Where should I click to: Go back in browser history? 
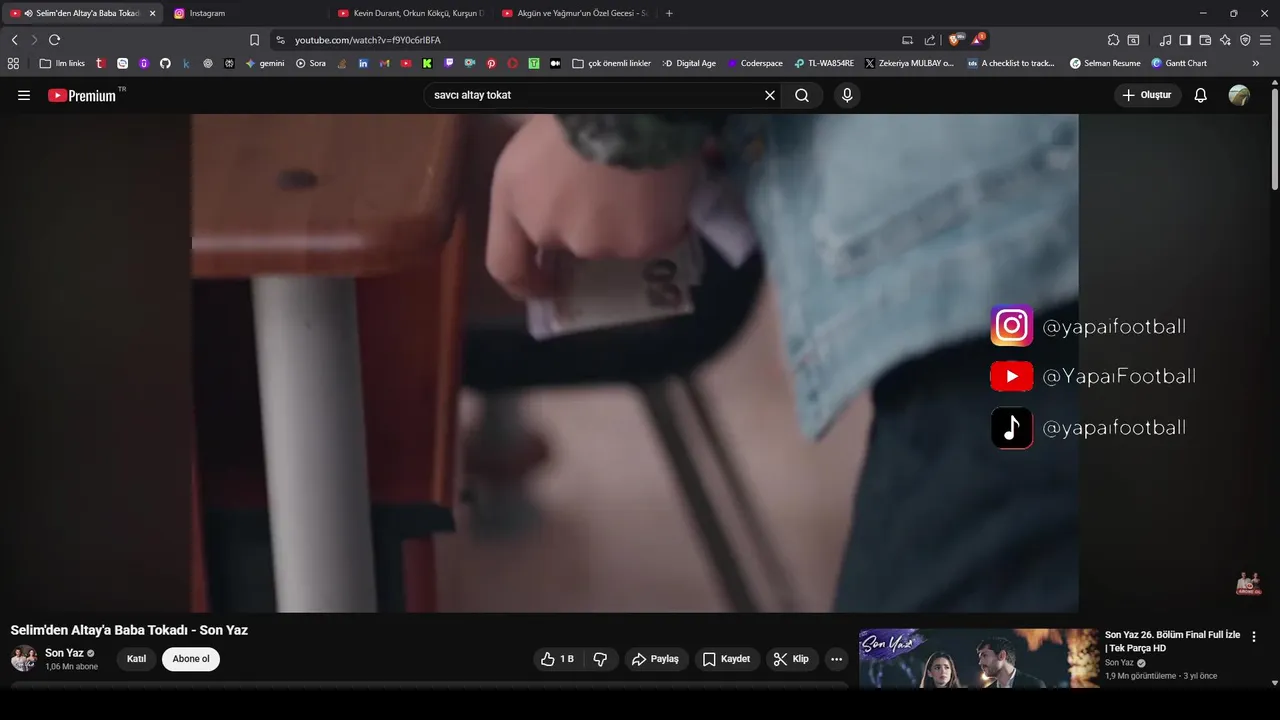click(x=14, y=40)
